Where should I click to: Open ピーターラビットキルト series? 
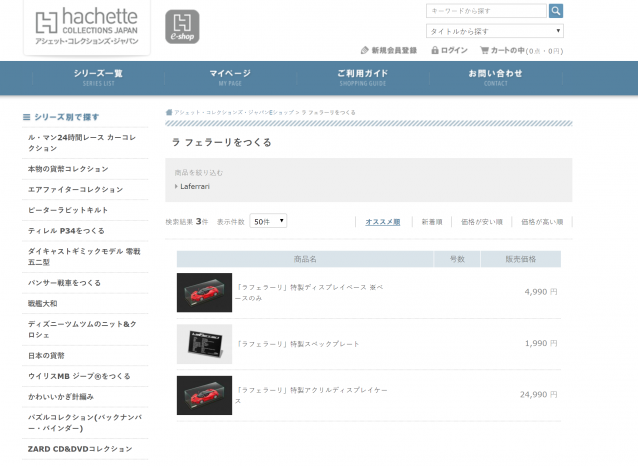pos(85,210)
